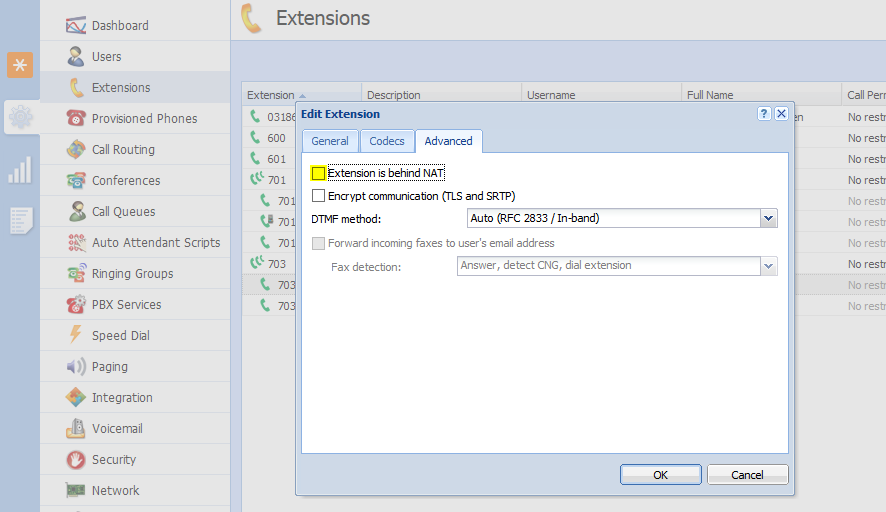The width and height of the screenshot is (886, 512).
Task: Click the Cancel button
Action: [747, 475]
